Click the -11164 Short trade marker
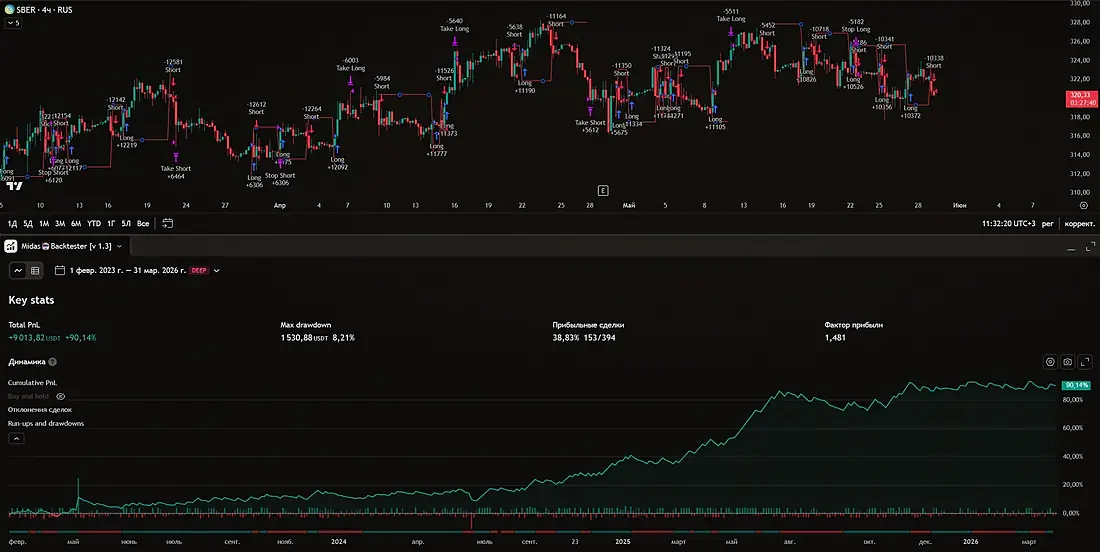 coord(556,20)
